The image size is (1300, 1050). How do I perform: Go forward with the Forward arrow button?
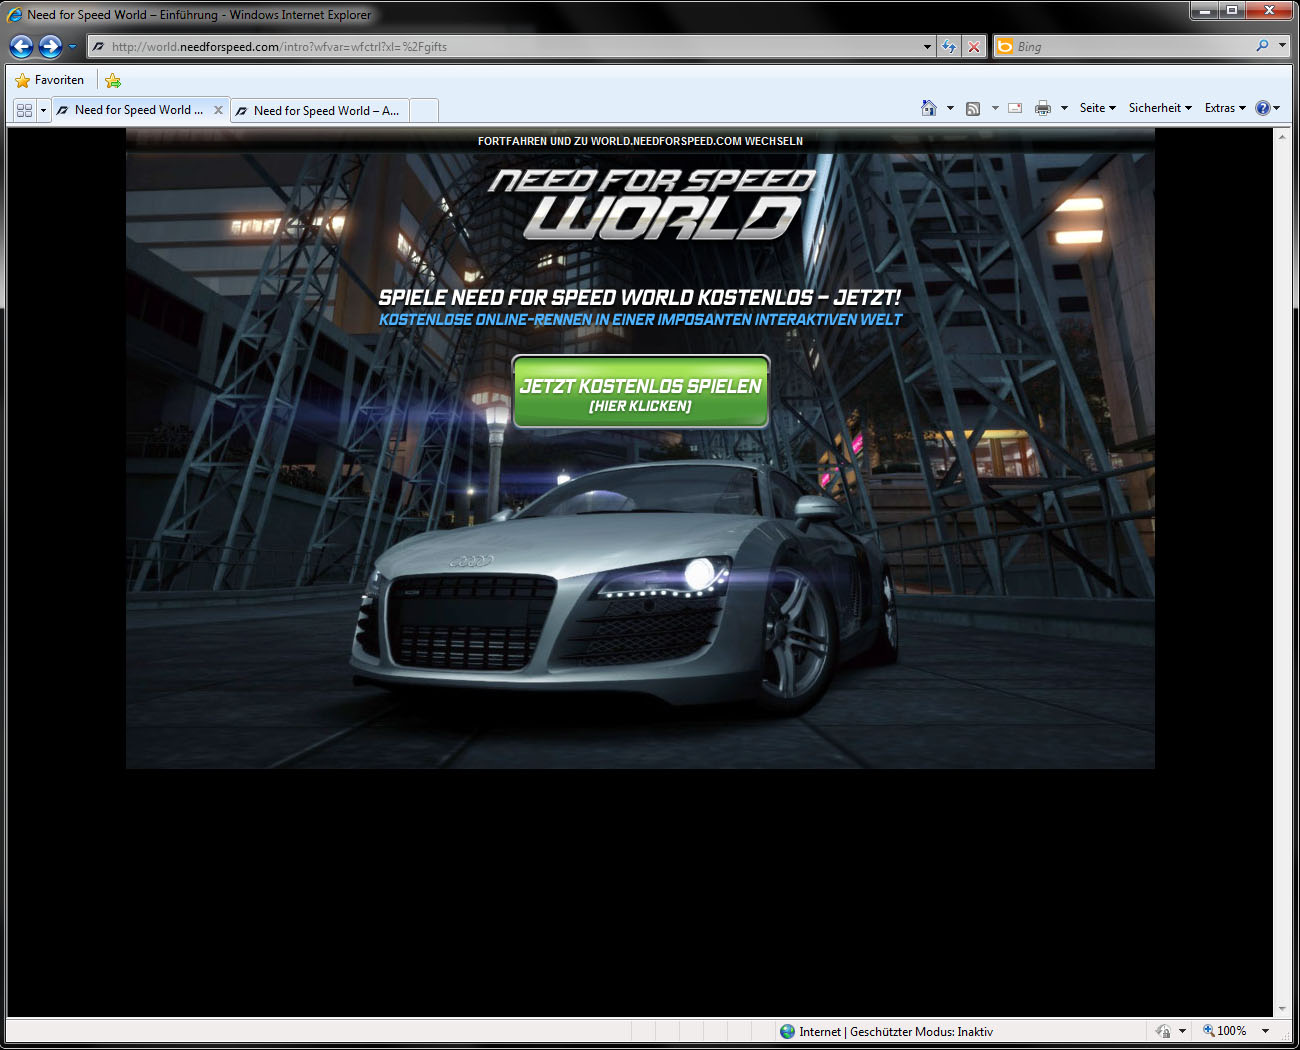[50, 46]
